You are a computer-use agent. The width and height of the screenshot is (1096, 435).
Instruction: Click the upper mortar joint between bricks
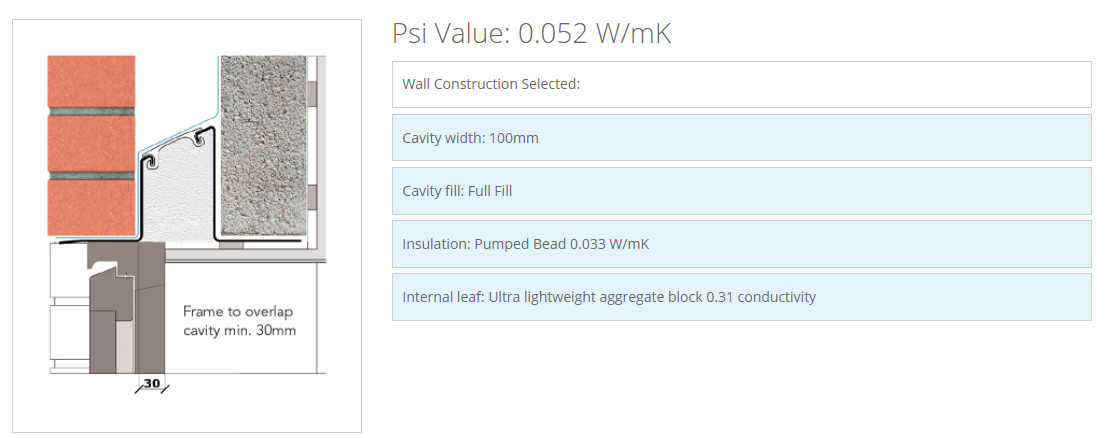(x=91, y=112)
